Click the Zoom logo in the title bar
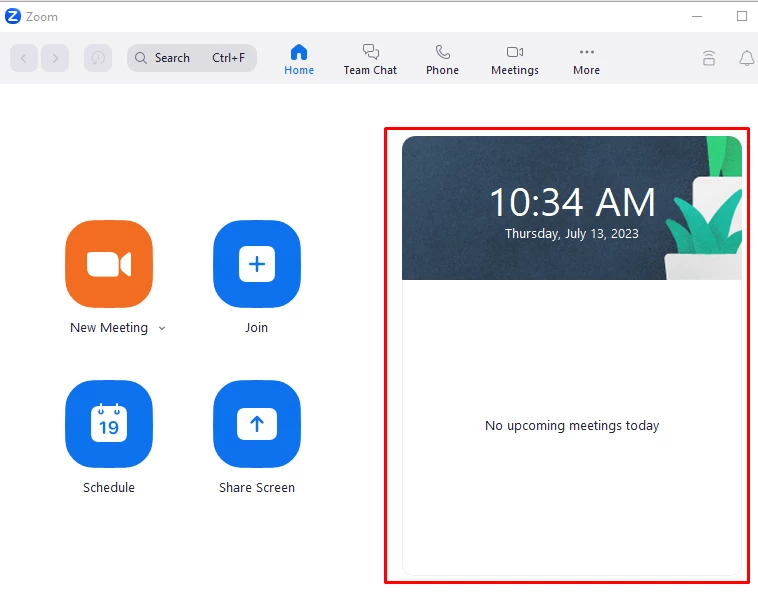This screenshot has width=758, height=609. (13, 16)
